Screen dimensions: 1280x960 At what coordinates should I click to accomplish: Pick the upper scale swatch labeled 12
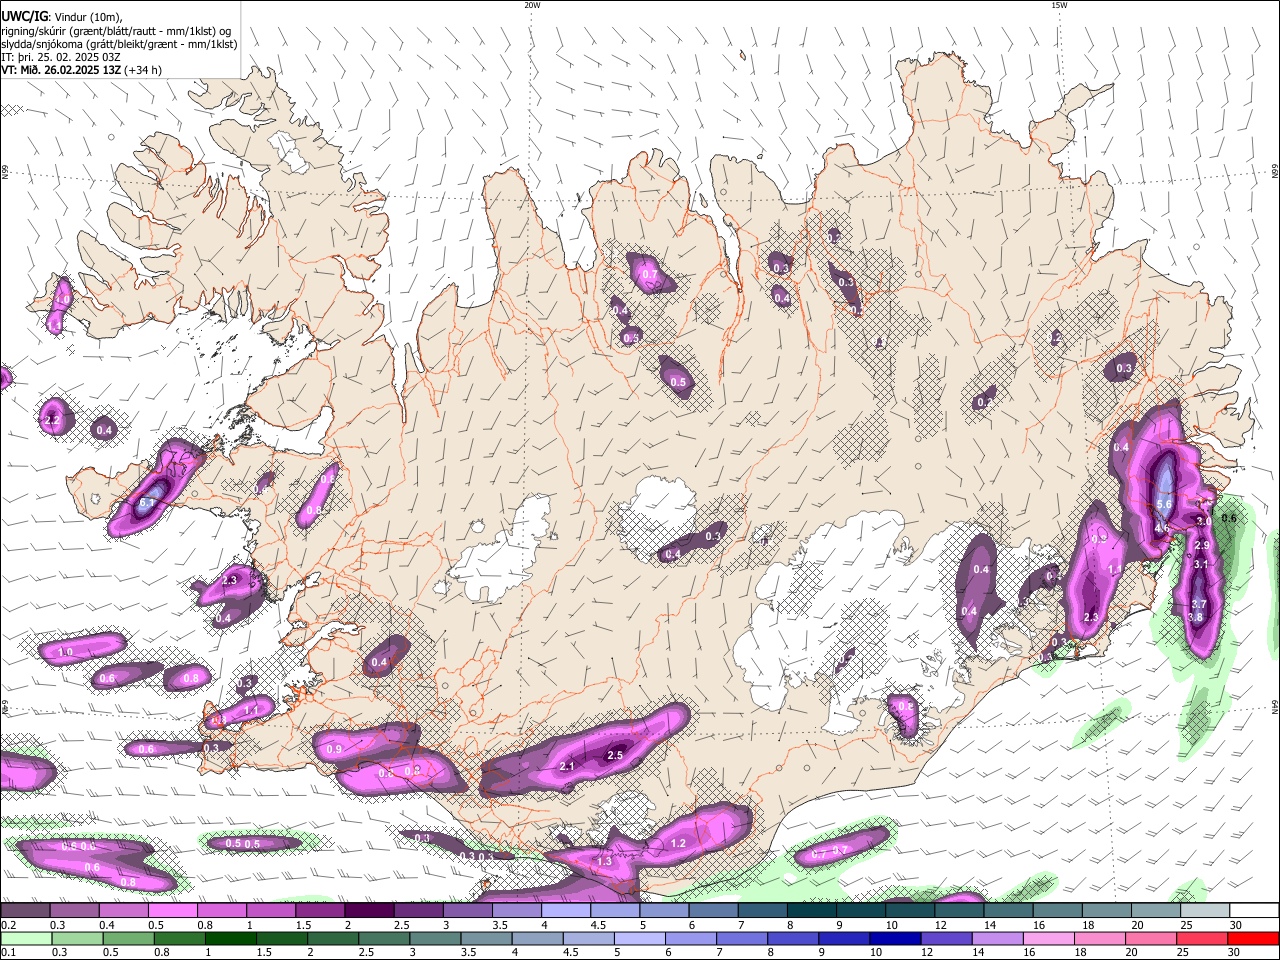pos(960,911)
